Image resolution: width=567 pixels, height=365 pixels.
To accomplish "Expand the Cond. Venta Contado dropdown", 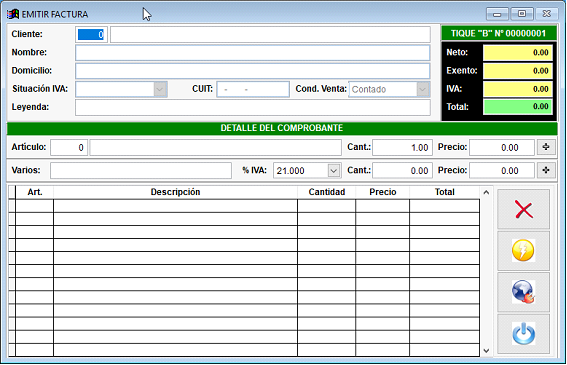I will click(422, 89).
